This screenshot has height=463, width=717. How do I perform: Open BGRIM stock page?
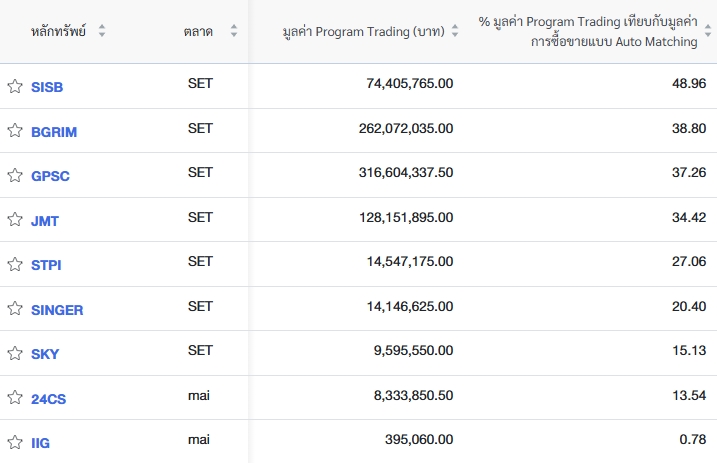[x=54, y=132]
